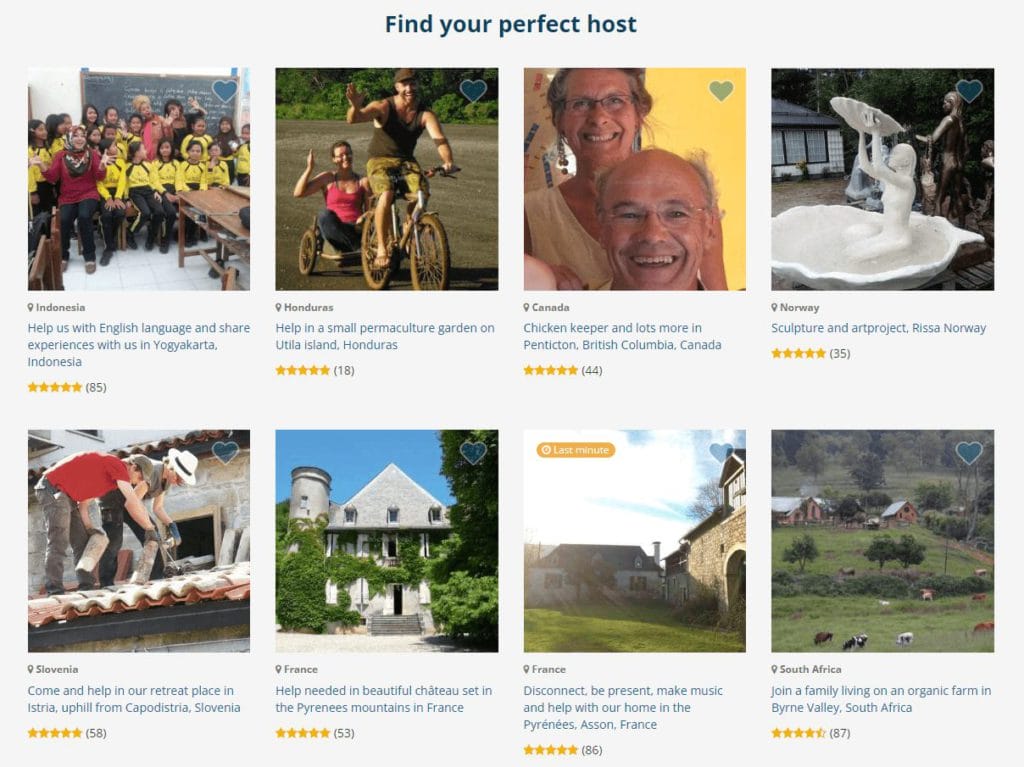Click the Last minute badge
The width and height of the screenshot is (1024, 767).
575,450
